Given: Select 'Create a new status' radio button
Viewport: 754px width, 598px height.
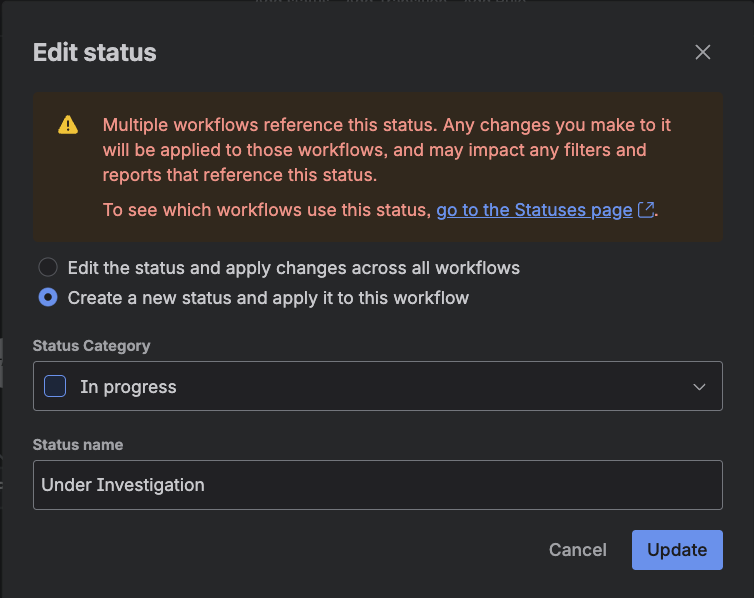Looking at the screenshot, I should tap(48, 298).
